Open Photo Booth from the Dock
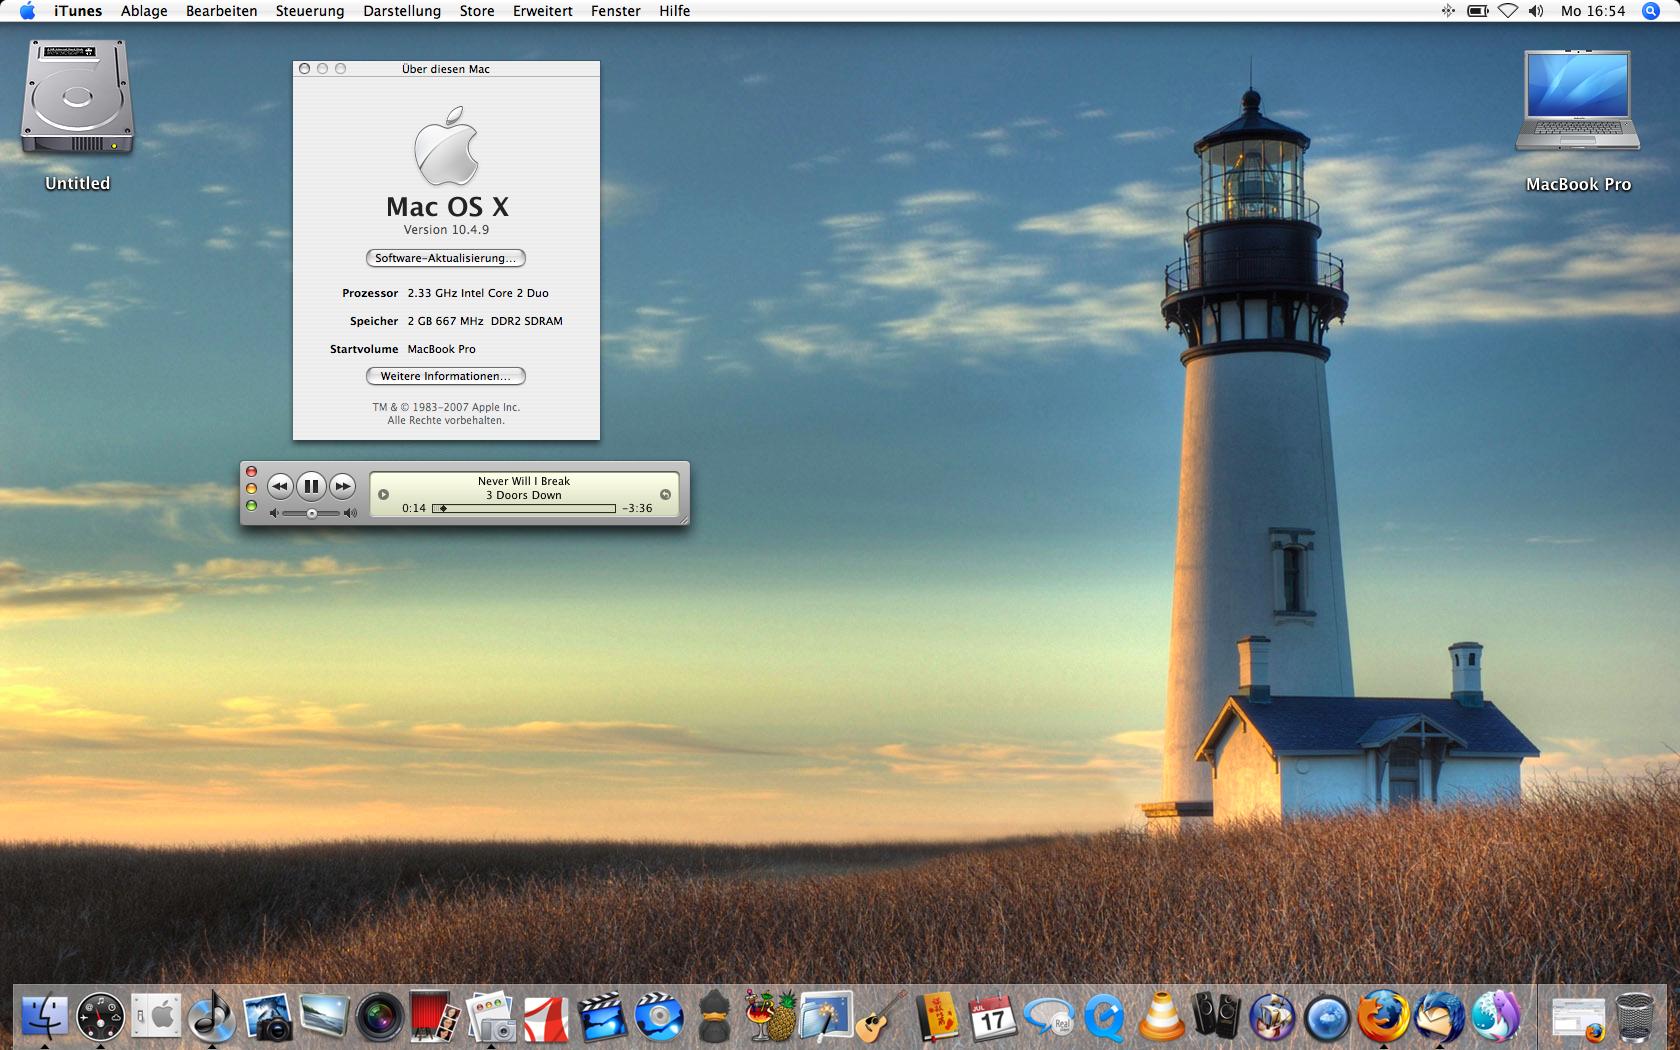The width and height of the screenshot is (1680, 1050). (x=435, y=1017)
